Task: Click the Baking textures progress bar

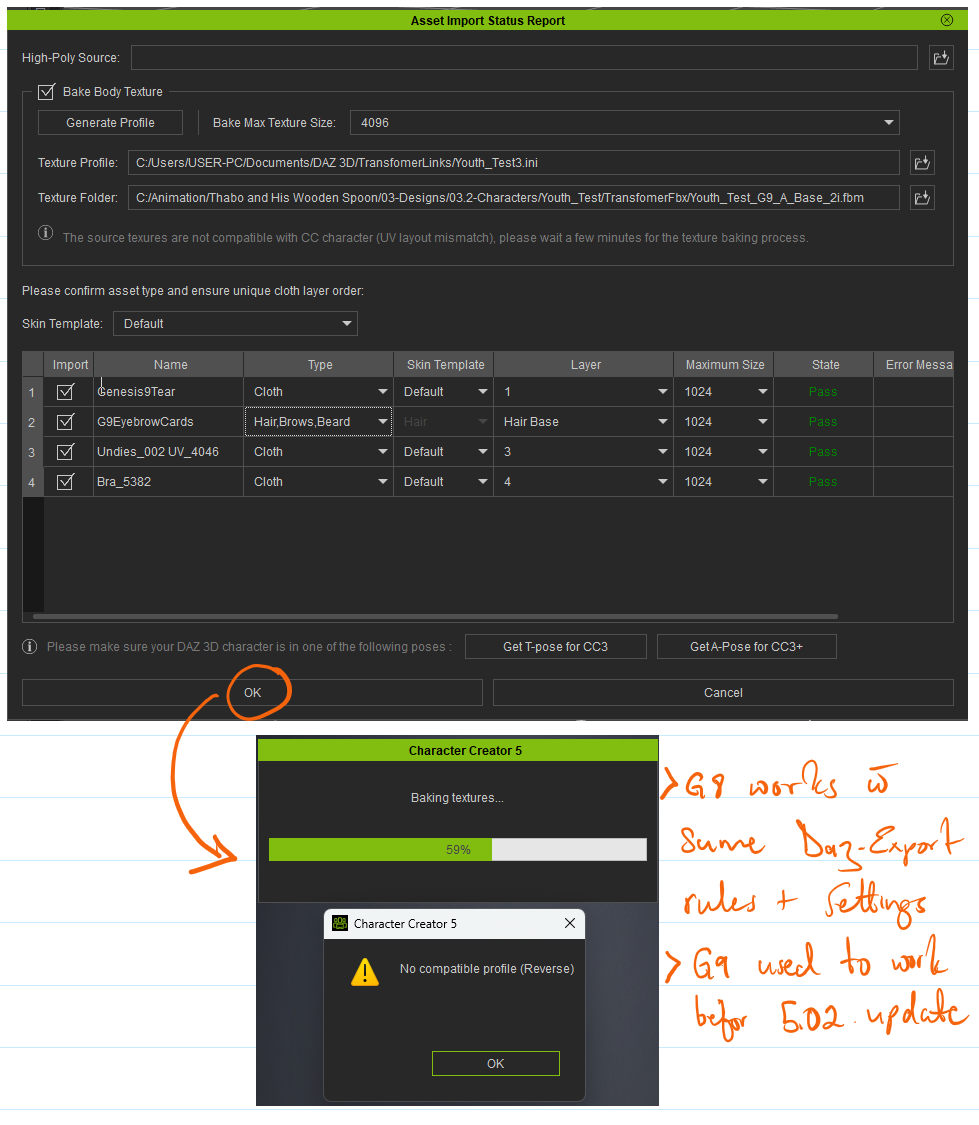Action: (x=457, y=850)
